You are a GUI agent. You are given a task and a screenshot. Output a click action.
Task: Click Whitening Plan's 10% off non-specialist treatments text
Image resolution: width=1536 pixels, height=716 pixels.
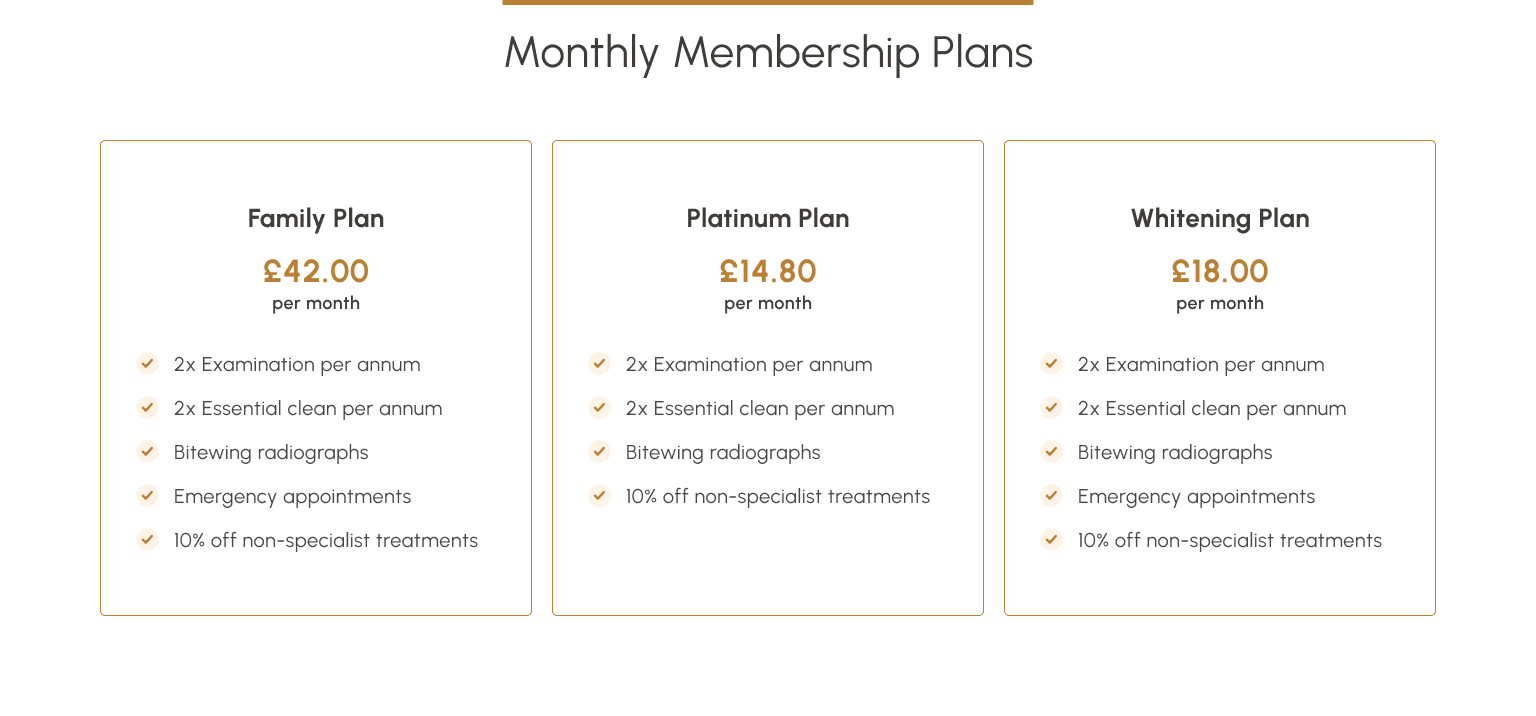1230,540
